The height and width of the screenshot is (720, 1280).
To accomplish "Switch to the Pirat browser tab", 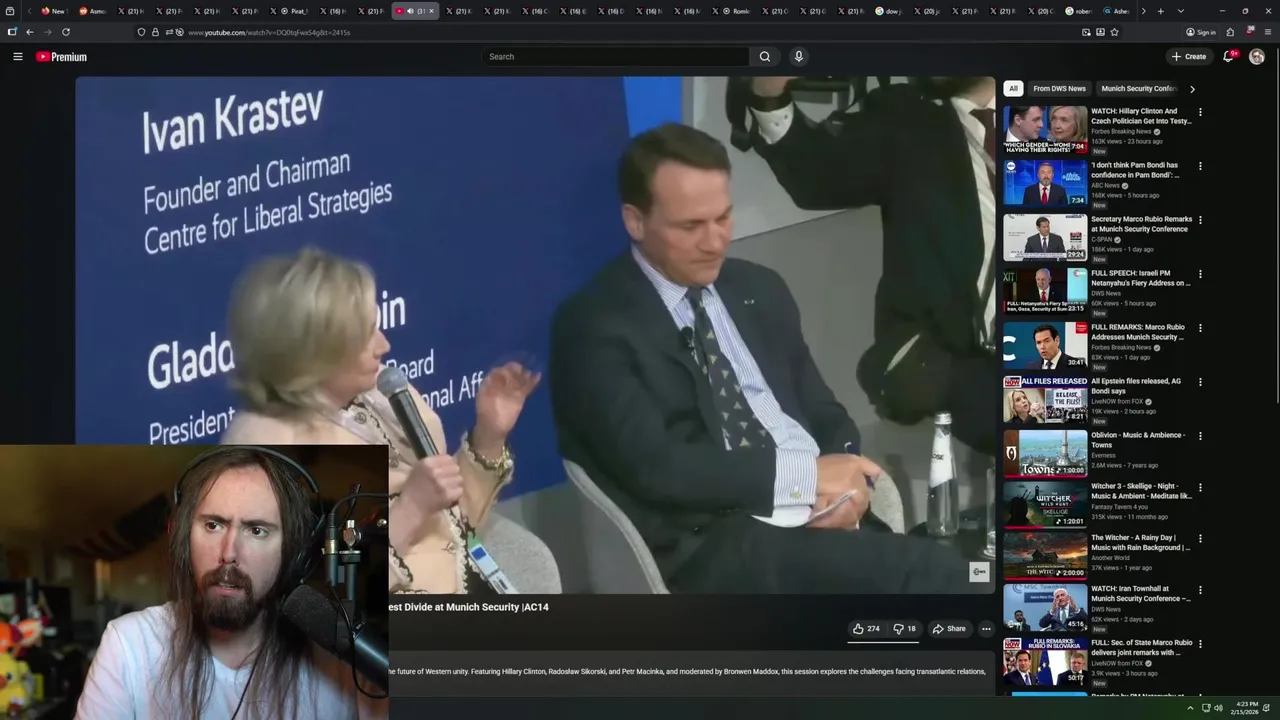I will coord(295,11).
